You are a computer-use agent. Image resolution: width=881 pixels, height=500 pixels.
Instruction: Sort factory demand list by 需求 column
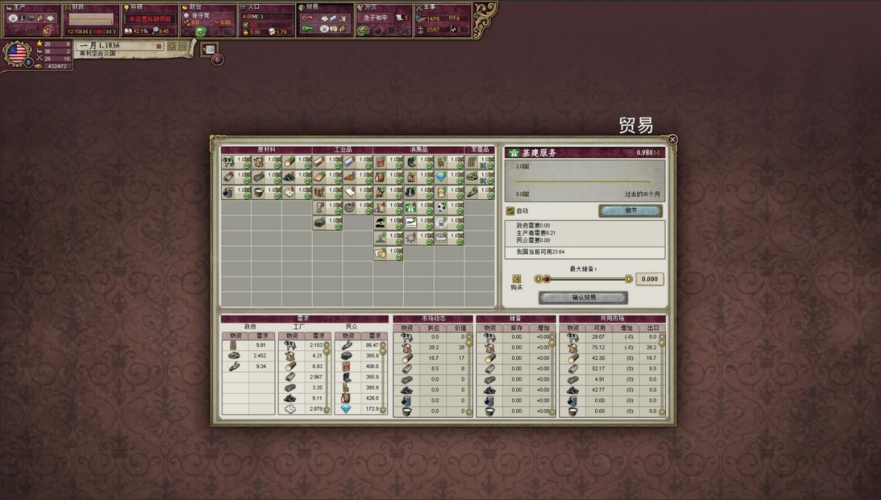click(x=318, y=335)
